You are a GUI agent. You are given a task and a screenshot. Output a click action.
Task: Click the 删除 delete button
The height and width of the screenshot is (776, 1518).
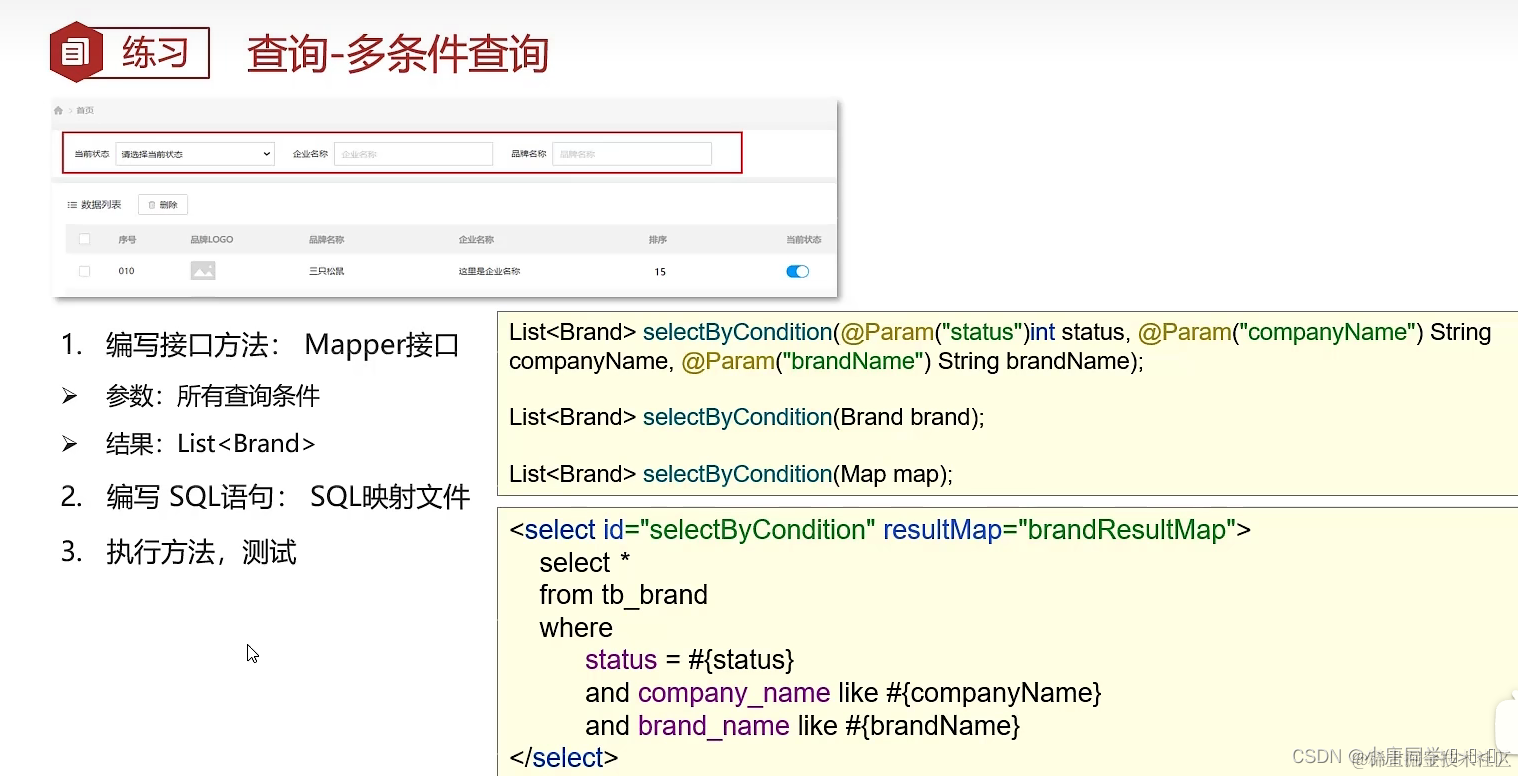point(163,205)
